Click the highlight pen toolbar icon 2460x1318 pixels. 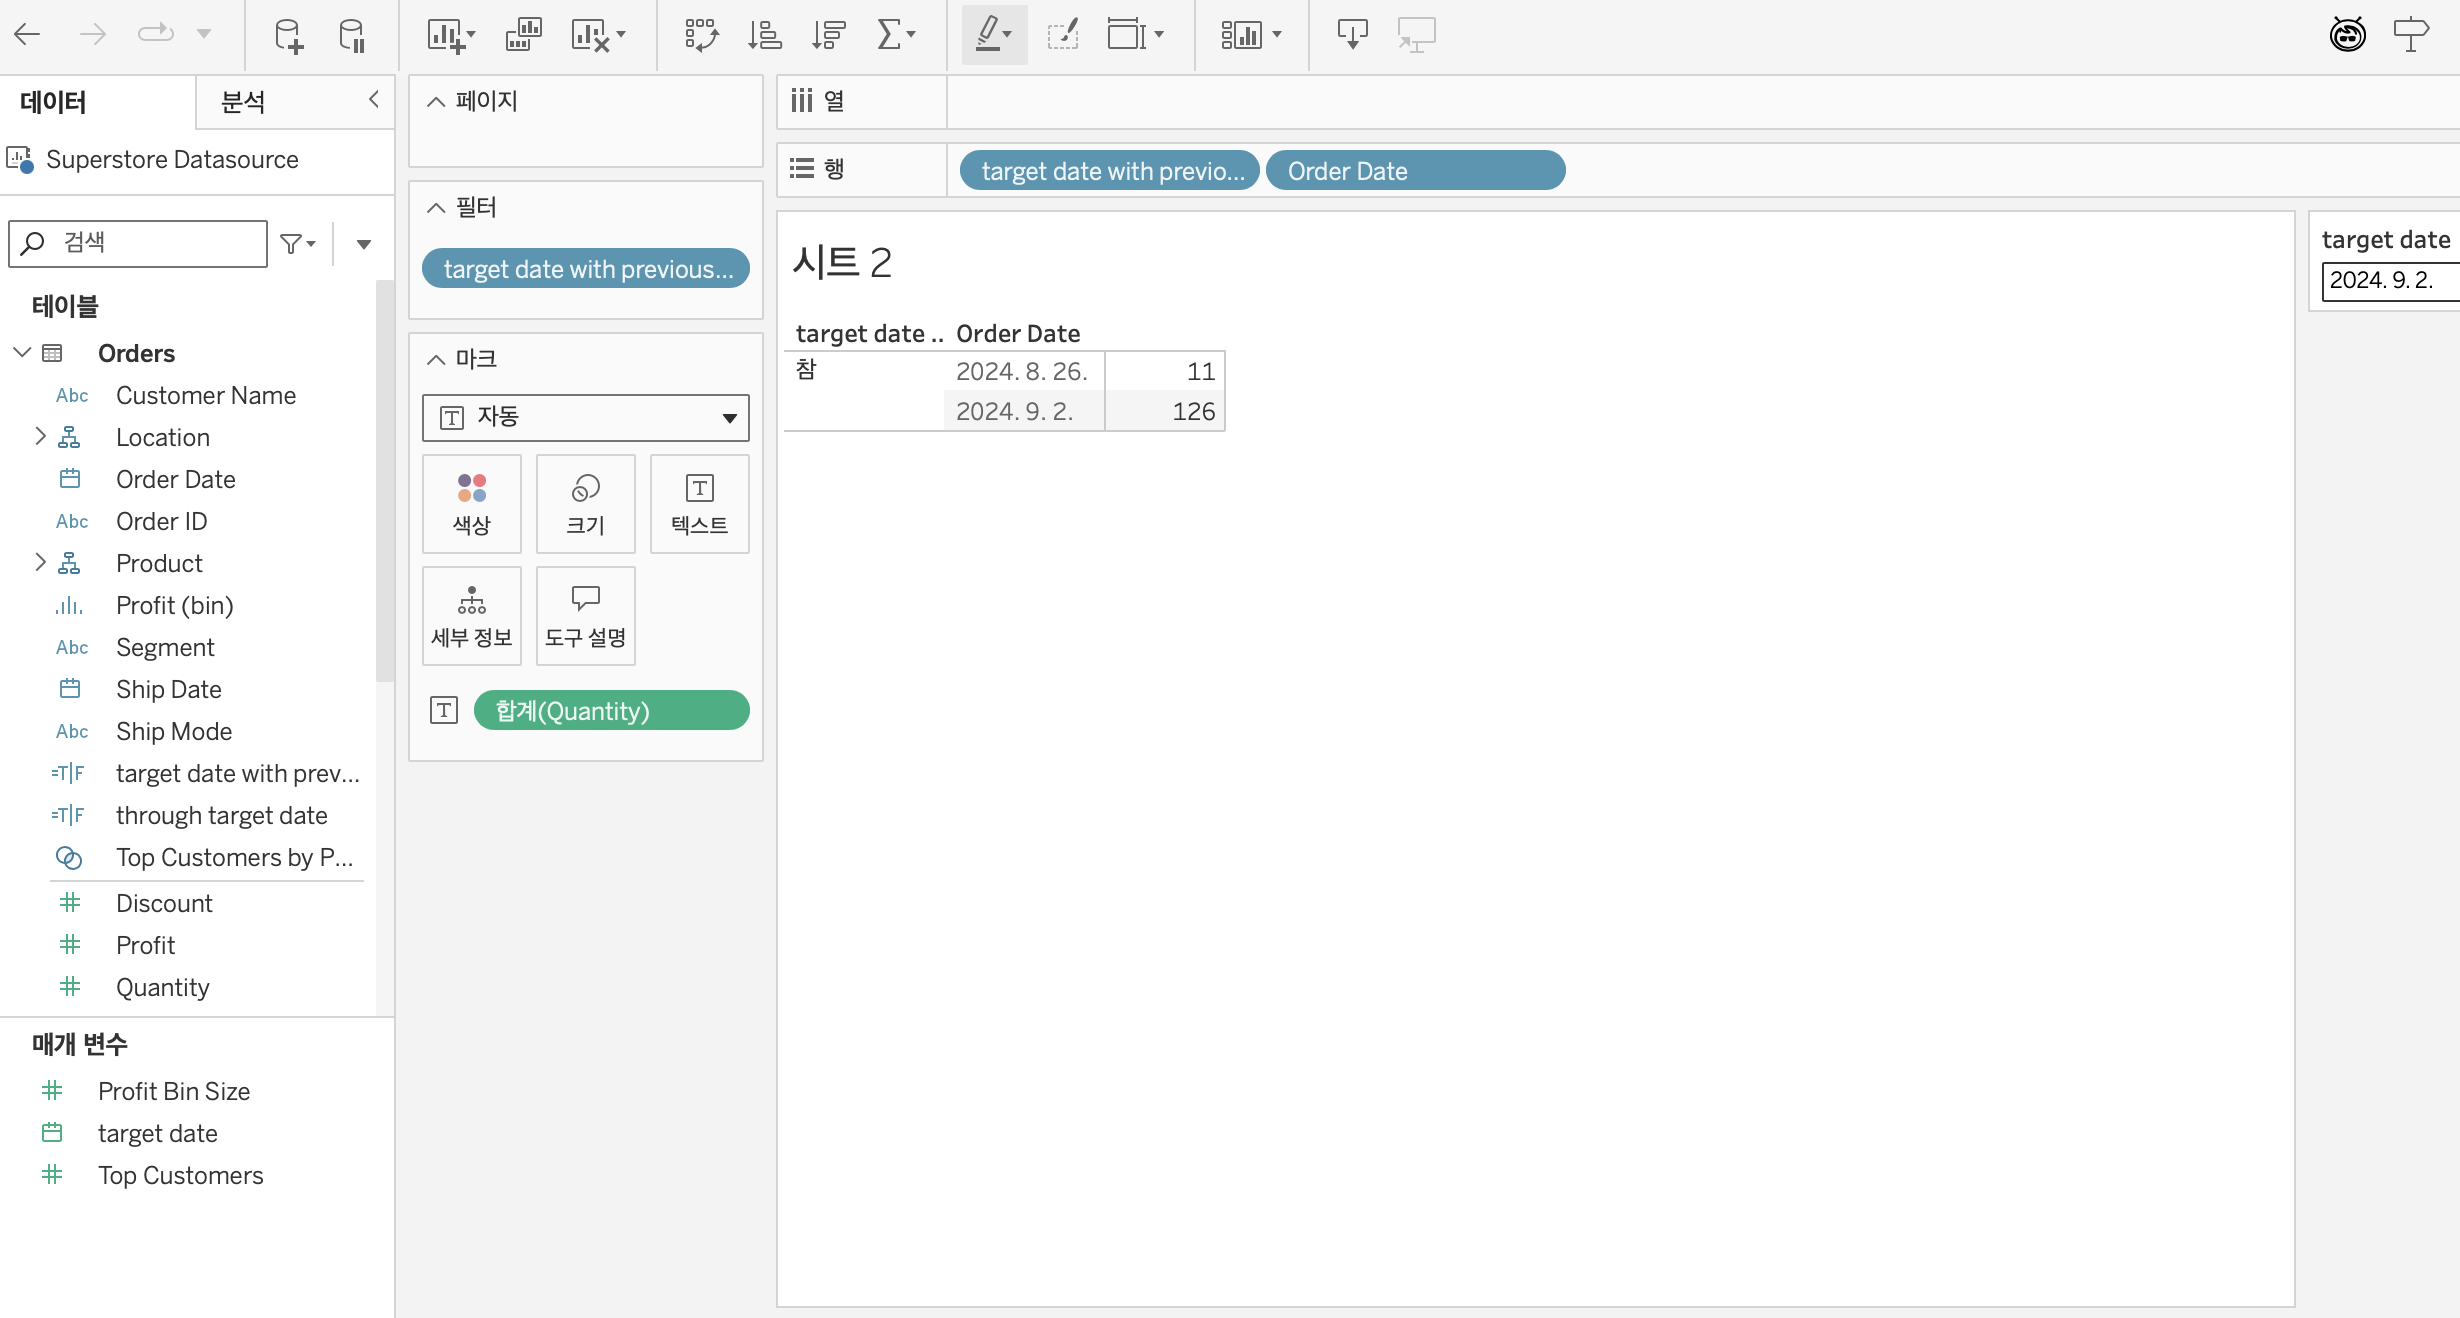[988, 34]
